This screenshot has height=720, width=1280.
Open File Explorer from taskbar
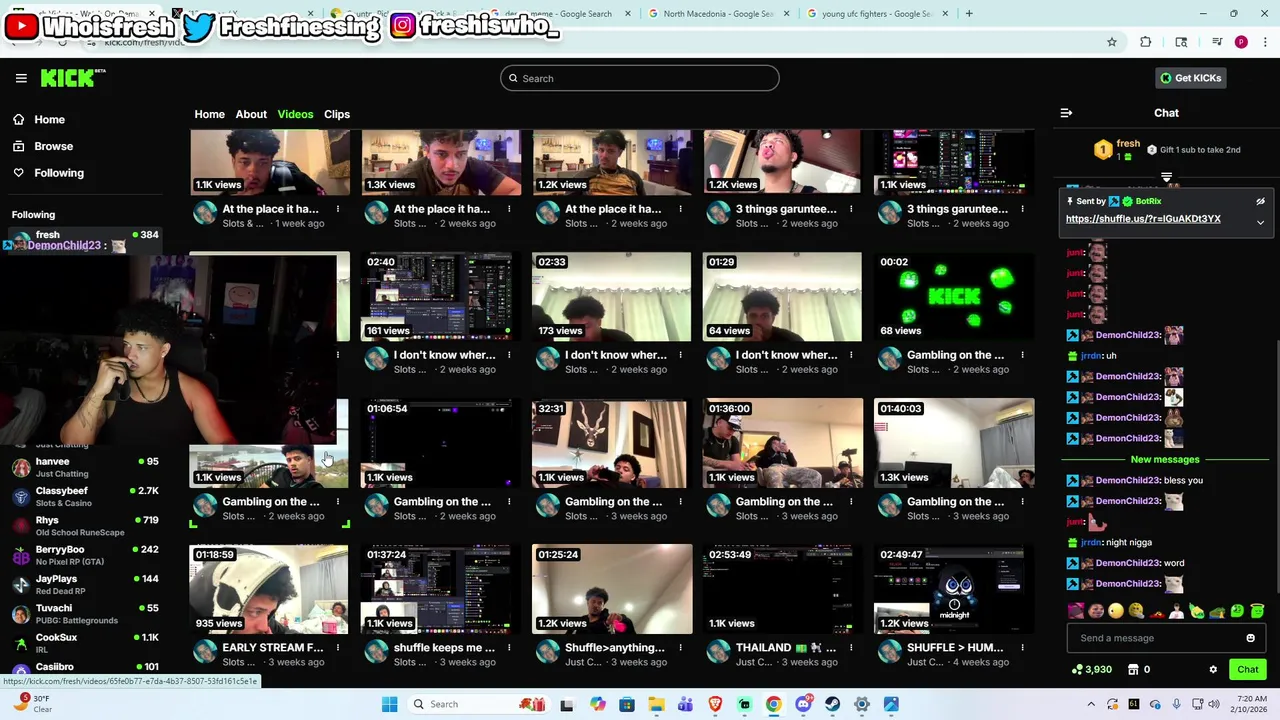[x=656, y=704]
